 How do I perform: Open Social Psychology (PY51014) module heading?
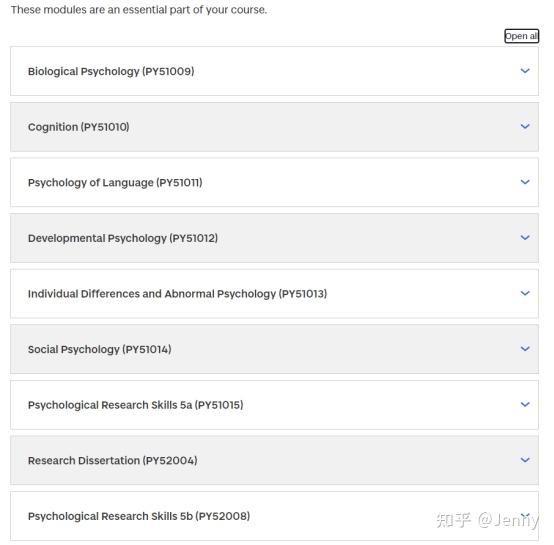click(x=100, y=349)
